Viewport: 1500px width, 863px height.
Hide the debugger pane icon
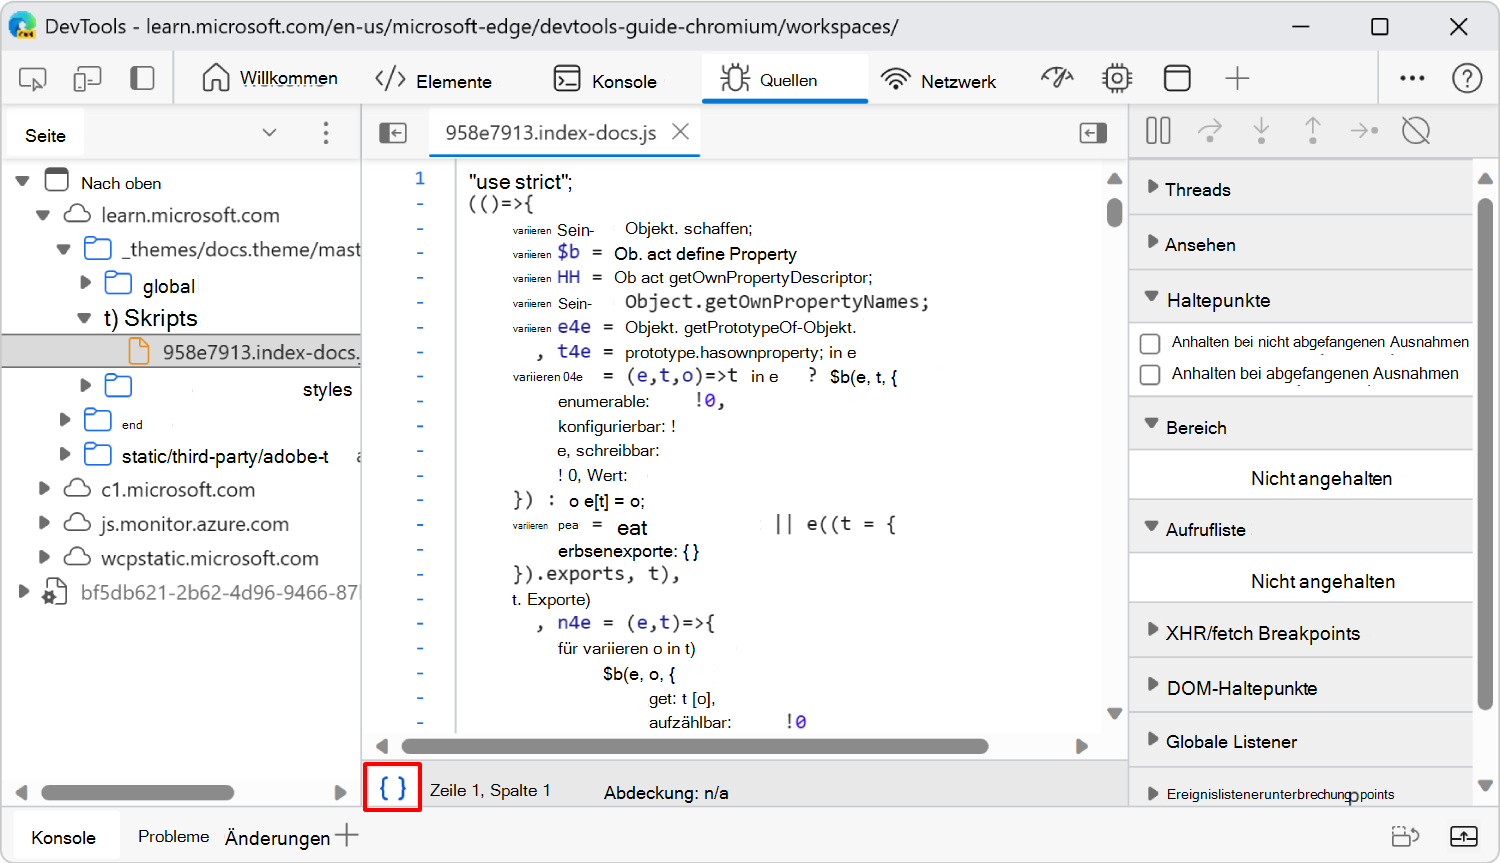coord(1093,133)
